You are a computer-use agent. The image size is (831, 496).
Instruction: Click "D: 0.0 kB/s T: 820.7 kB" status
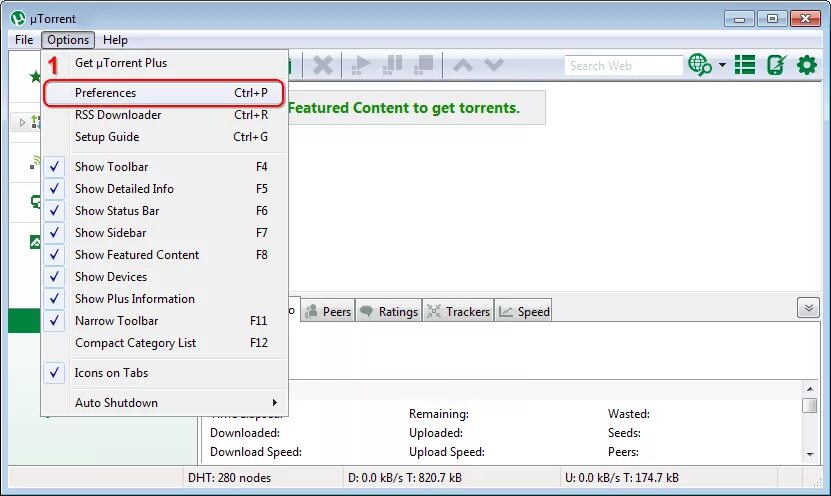405,478
